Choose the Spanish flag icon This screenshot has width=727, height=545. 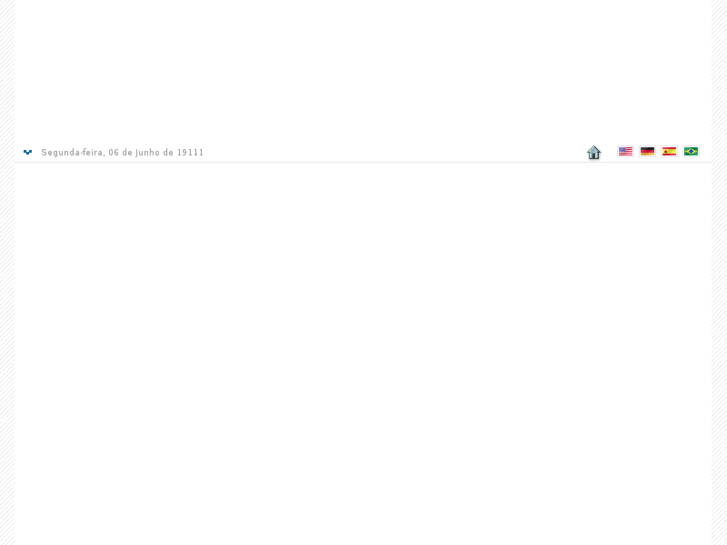pos(669,151)
